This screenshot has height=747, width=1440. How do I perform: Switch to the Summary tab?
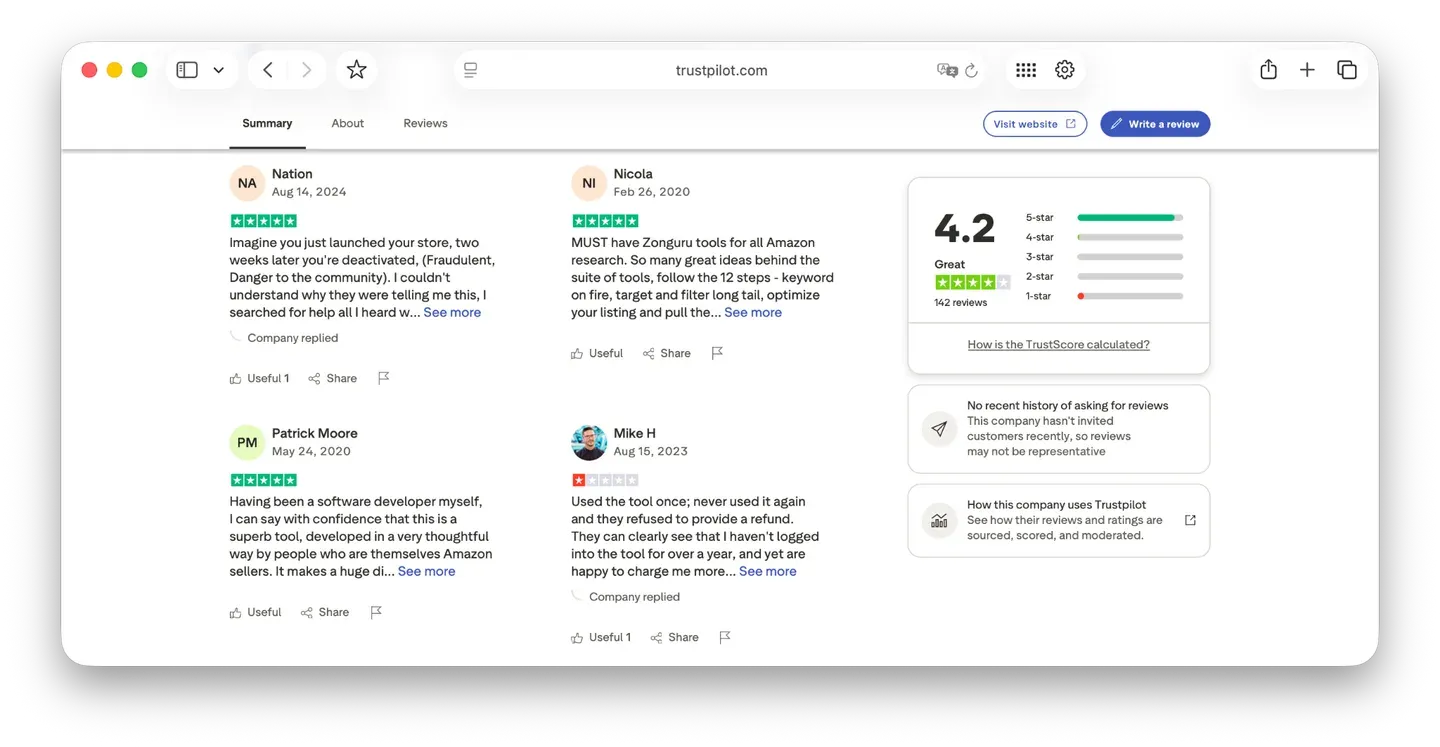267,124
